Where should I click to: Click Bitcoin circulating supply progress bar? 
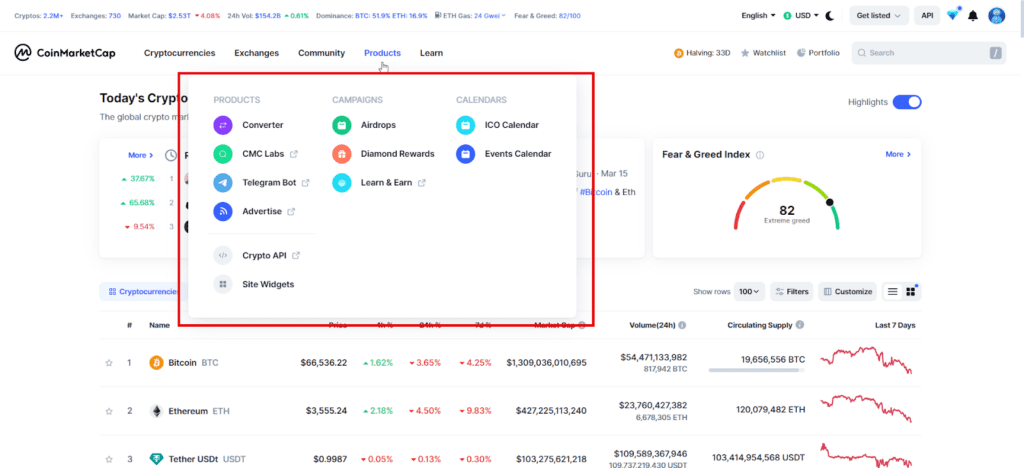click(x=756, y=370)
